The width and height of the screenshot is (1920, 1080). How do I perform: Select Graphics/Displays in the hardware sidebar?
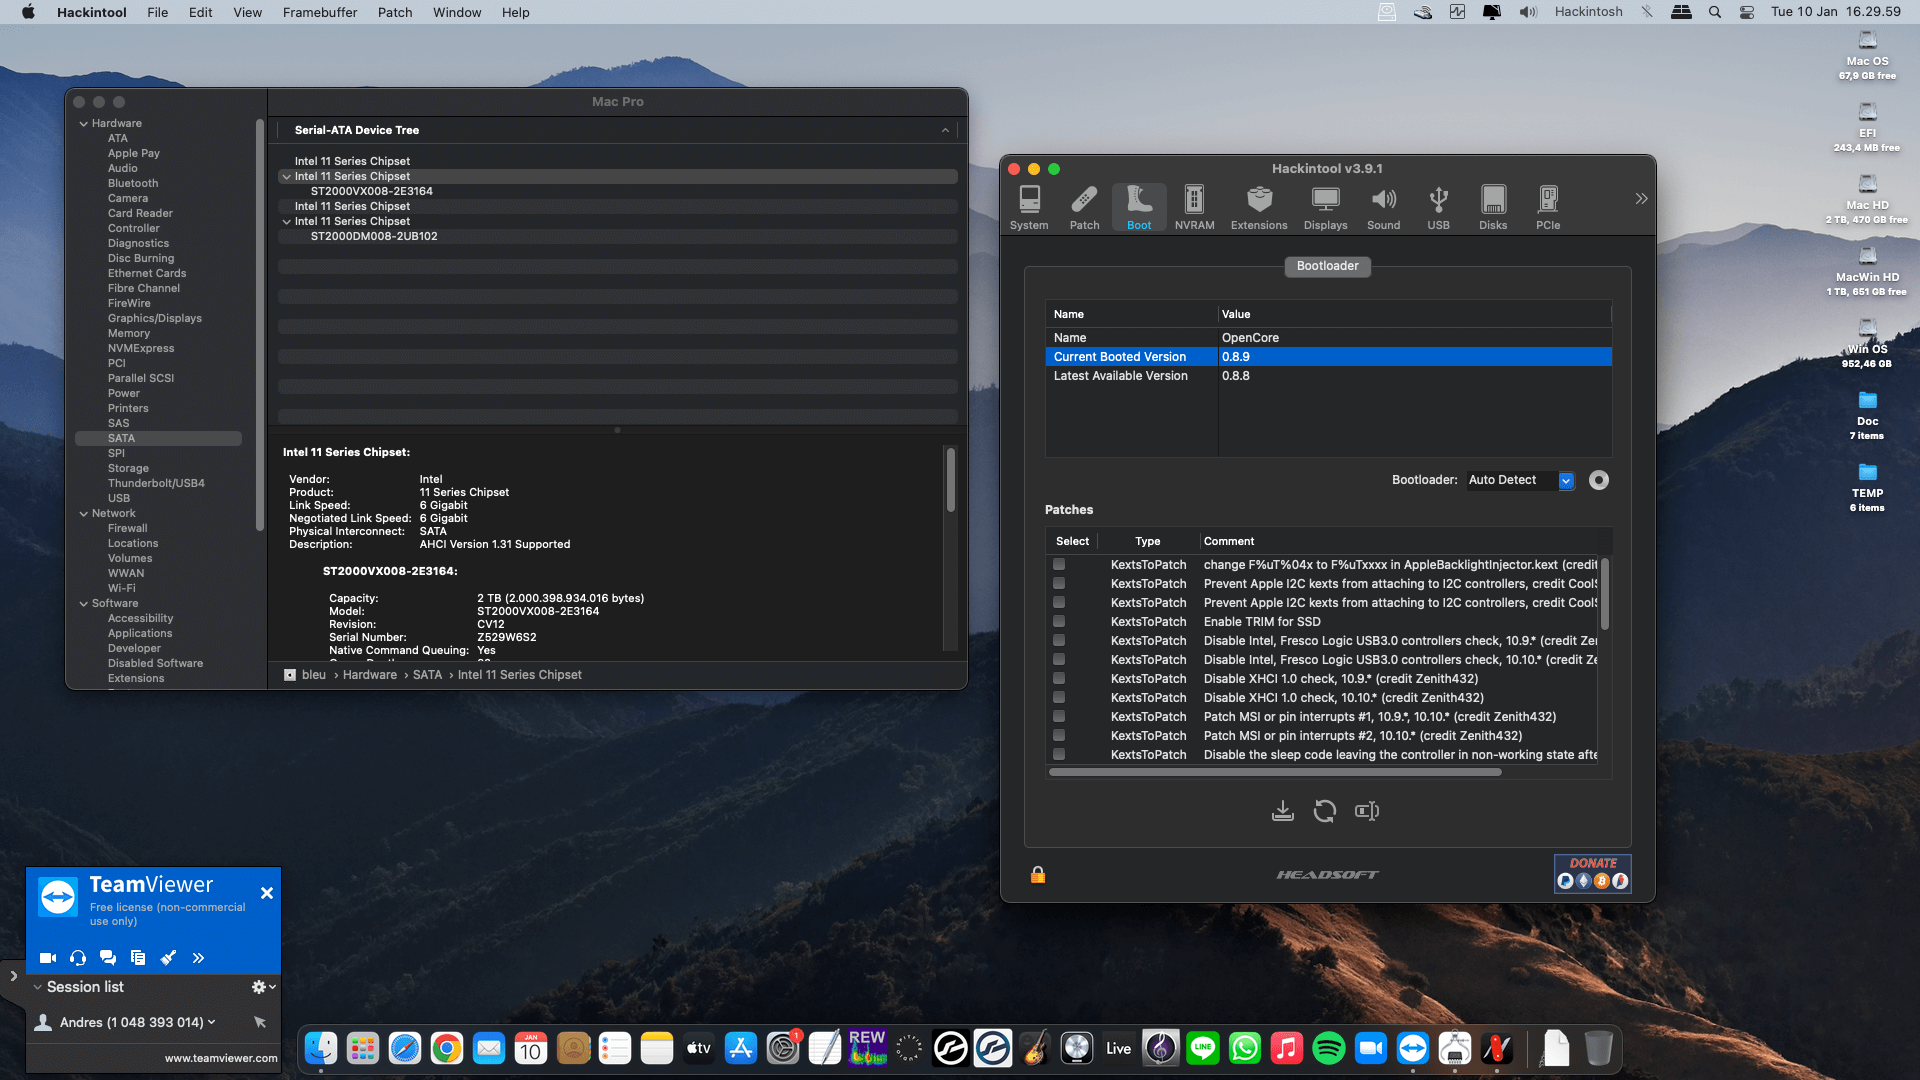154,318
